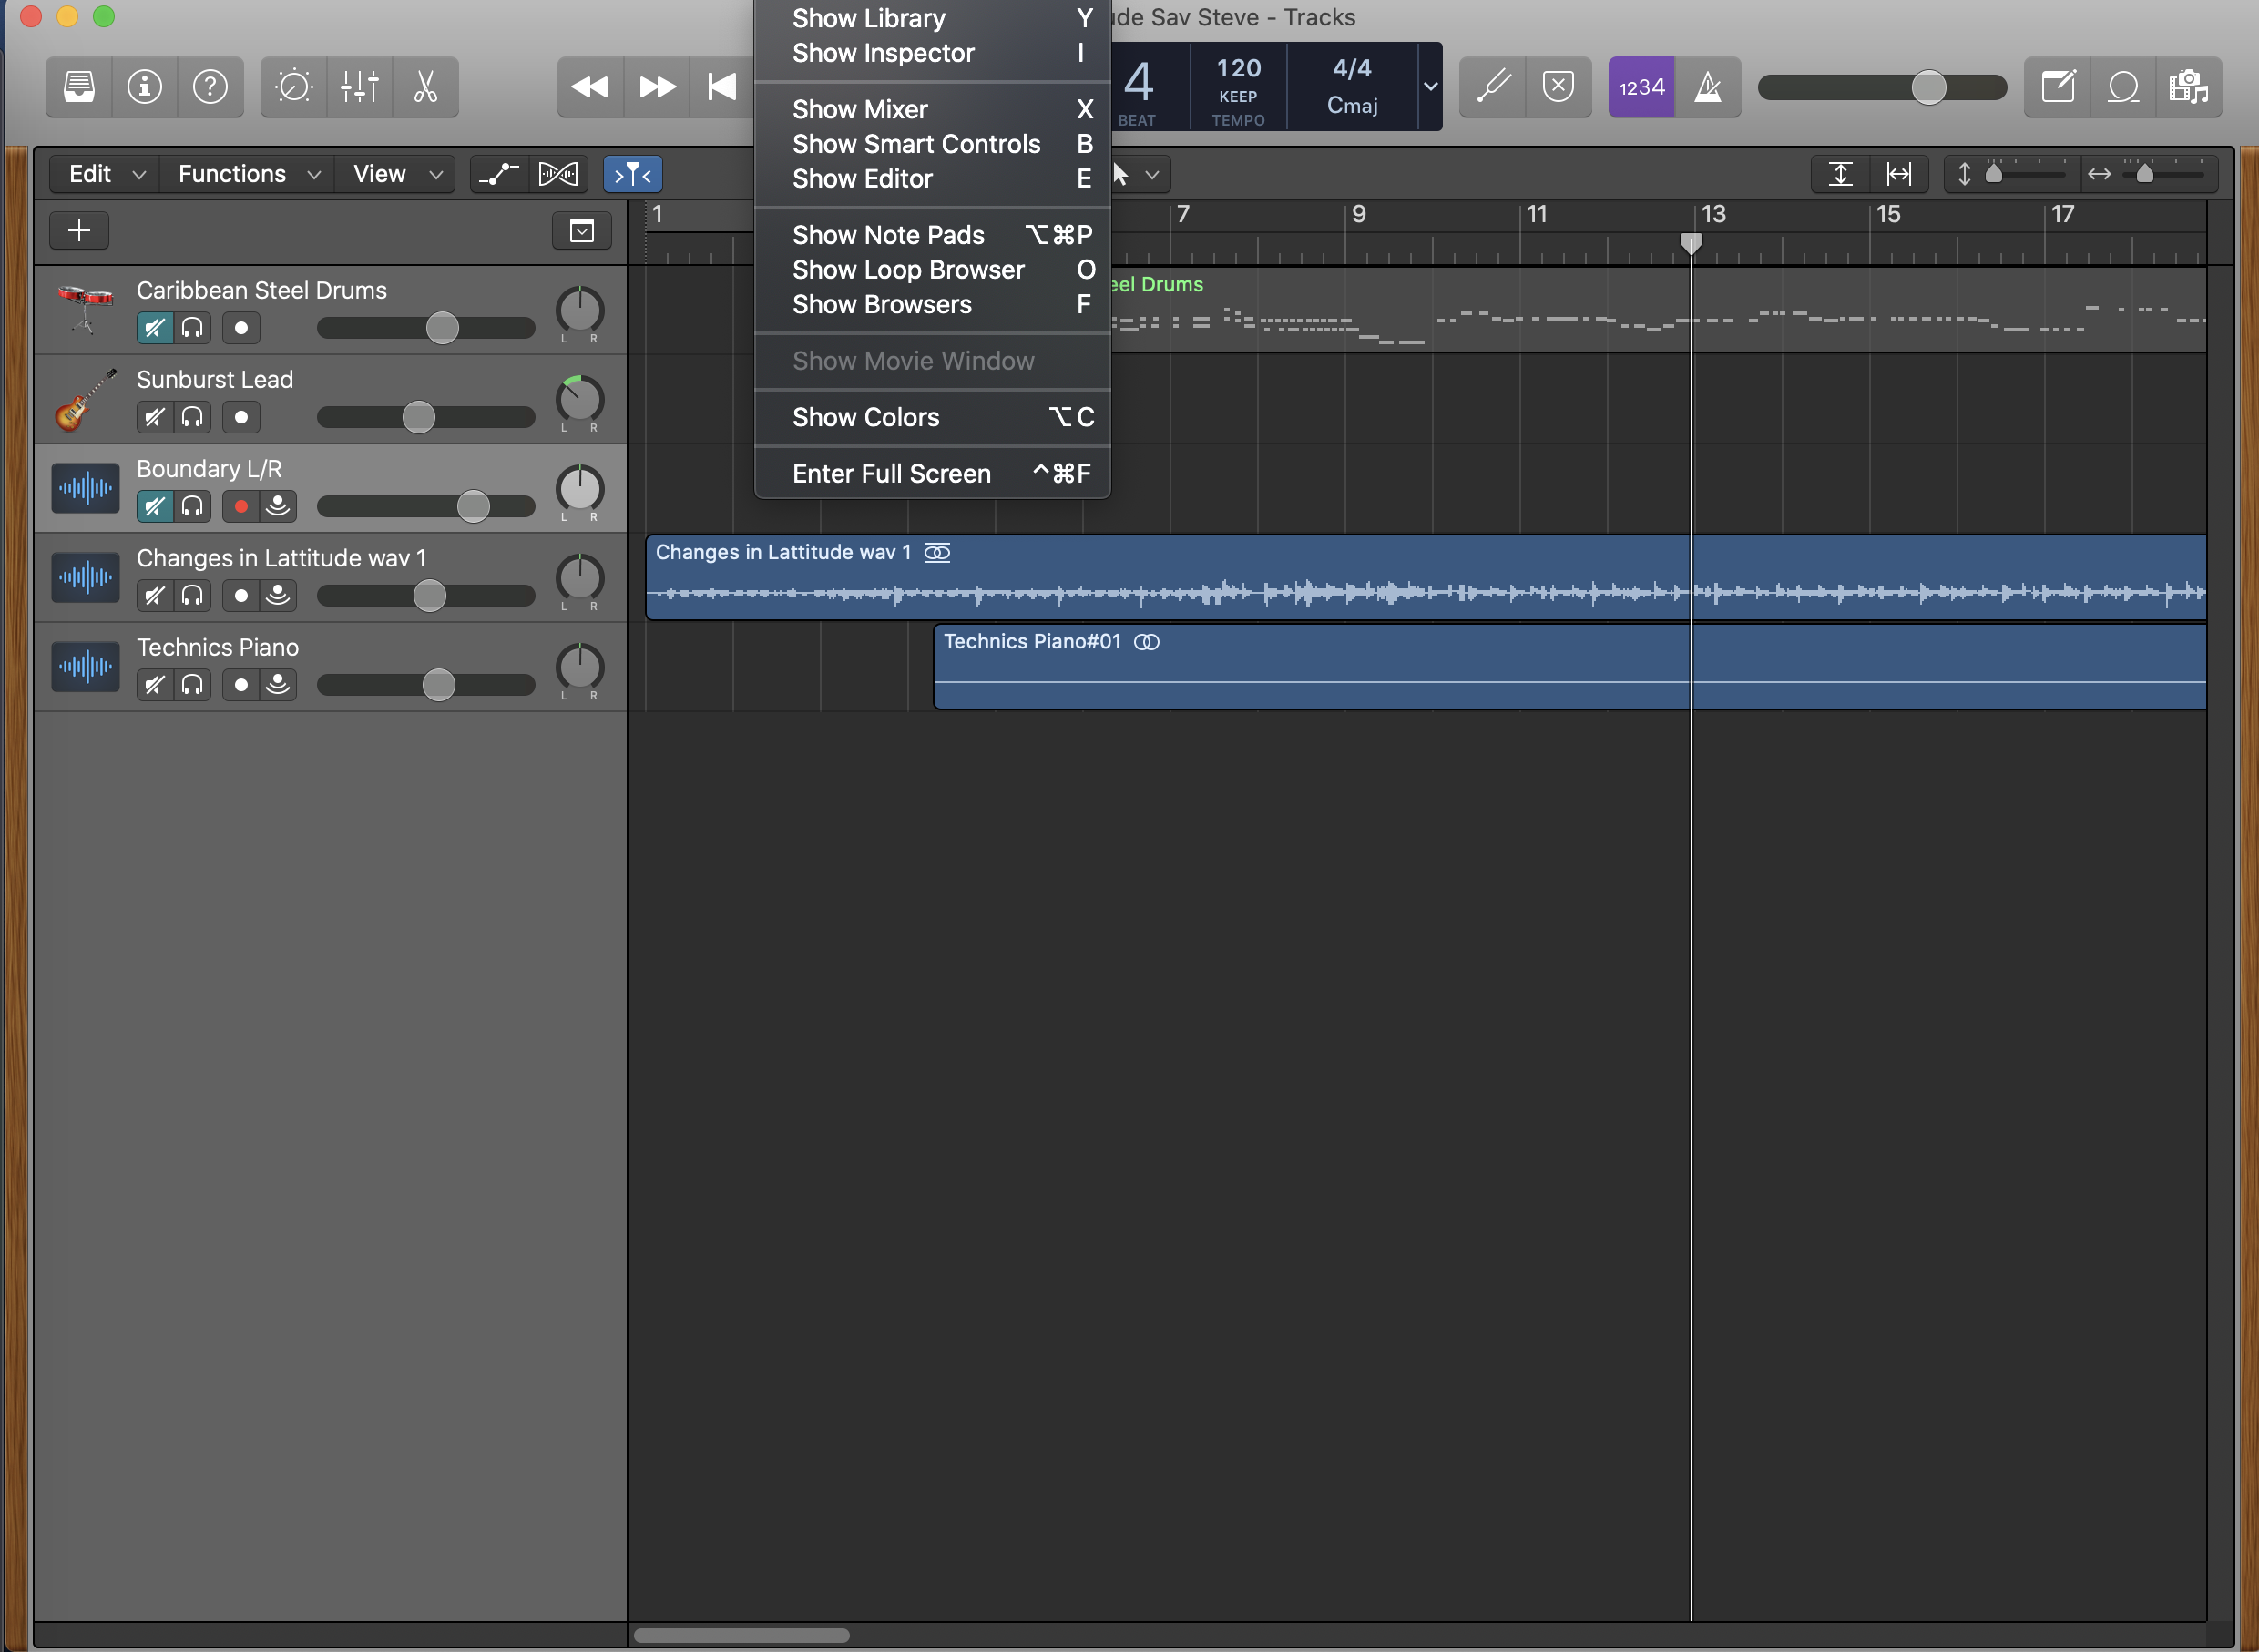Click the Tuner fork icon

tap(1493, 87)
